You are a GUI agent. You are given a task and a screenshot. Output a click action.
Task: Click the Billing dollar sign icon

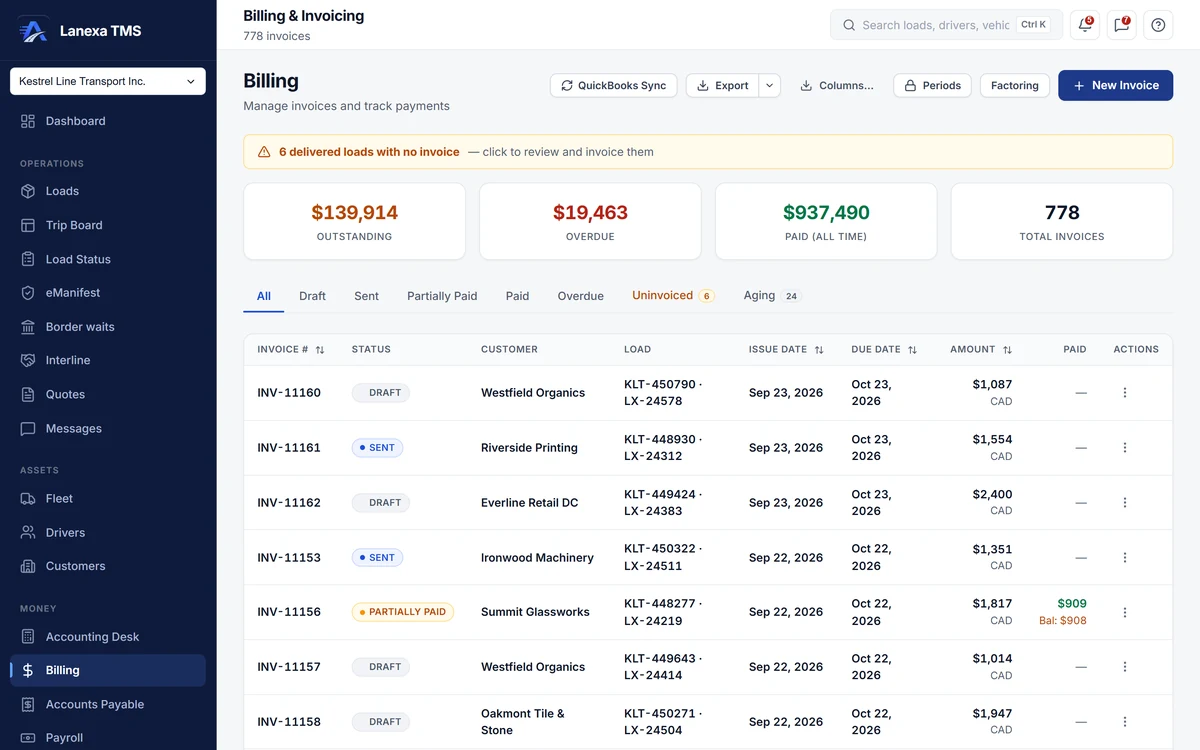pyautogui.click(x=28, y=670)
